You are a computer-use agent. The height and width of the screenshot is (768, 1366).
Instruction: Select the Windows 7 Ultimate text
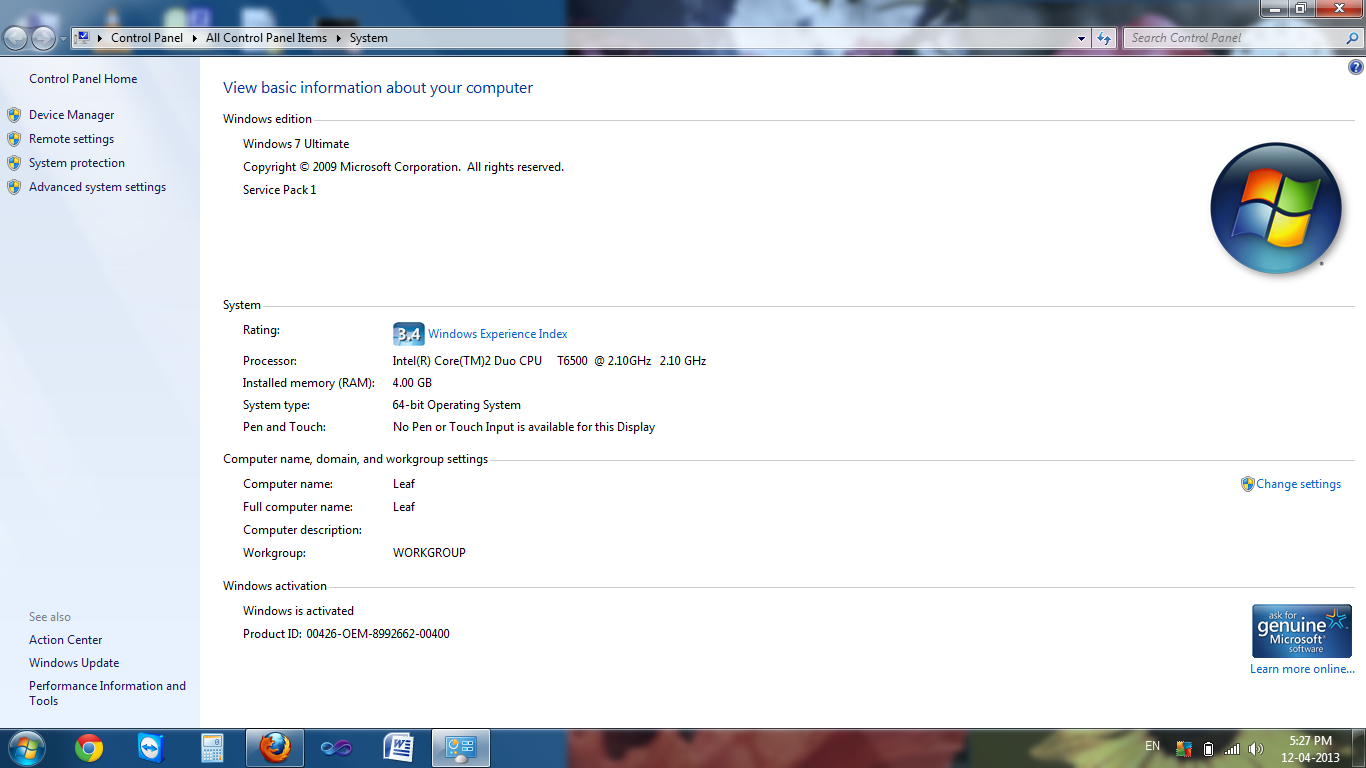pyautogui.click(x=296, y=144)
